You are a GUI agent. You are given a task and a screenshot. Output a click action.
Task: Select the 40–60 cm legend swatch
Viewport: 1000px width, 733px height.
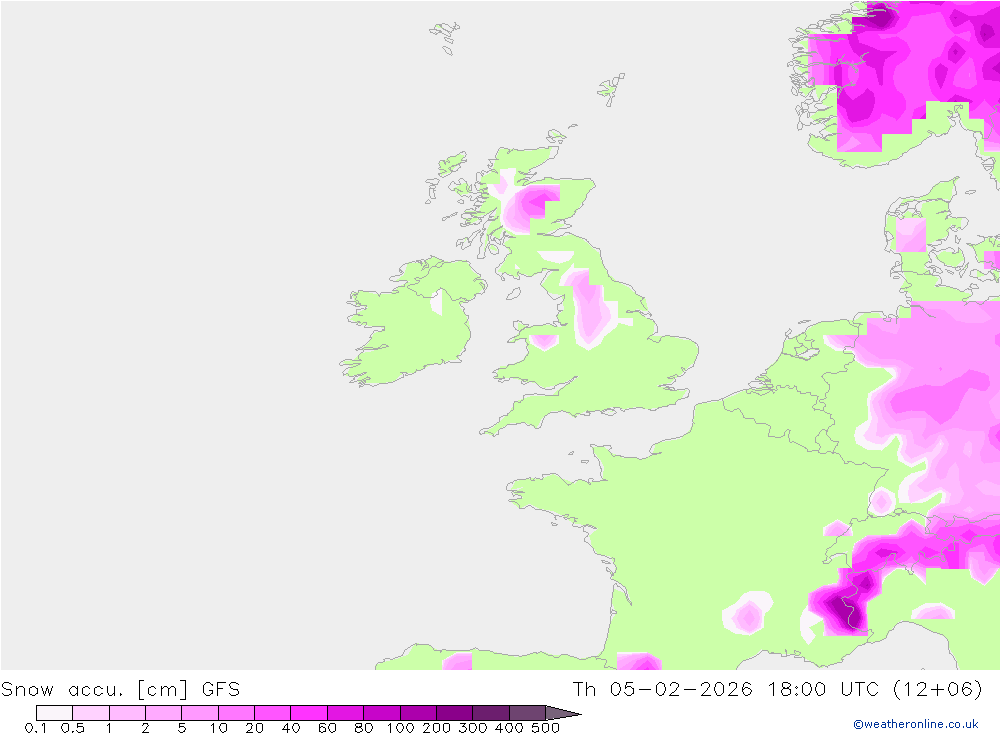tap(309, 713)
